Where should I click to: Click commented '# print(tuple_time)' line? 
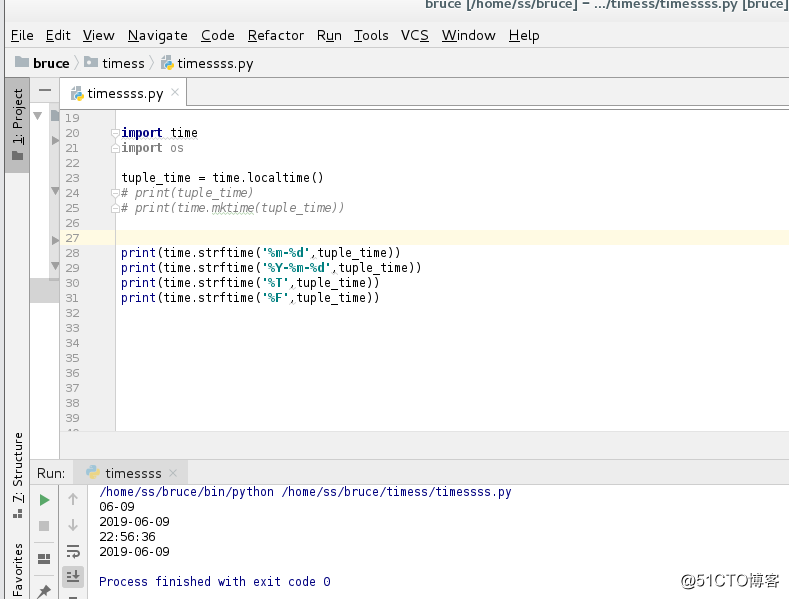tap(187, 193)
